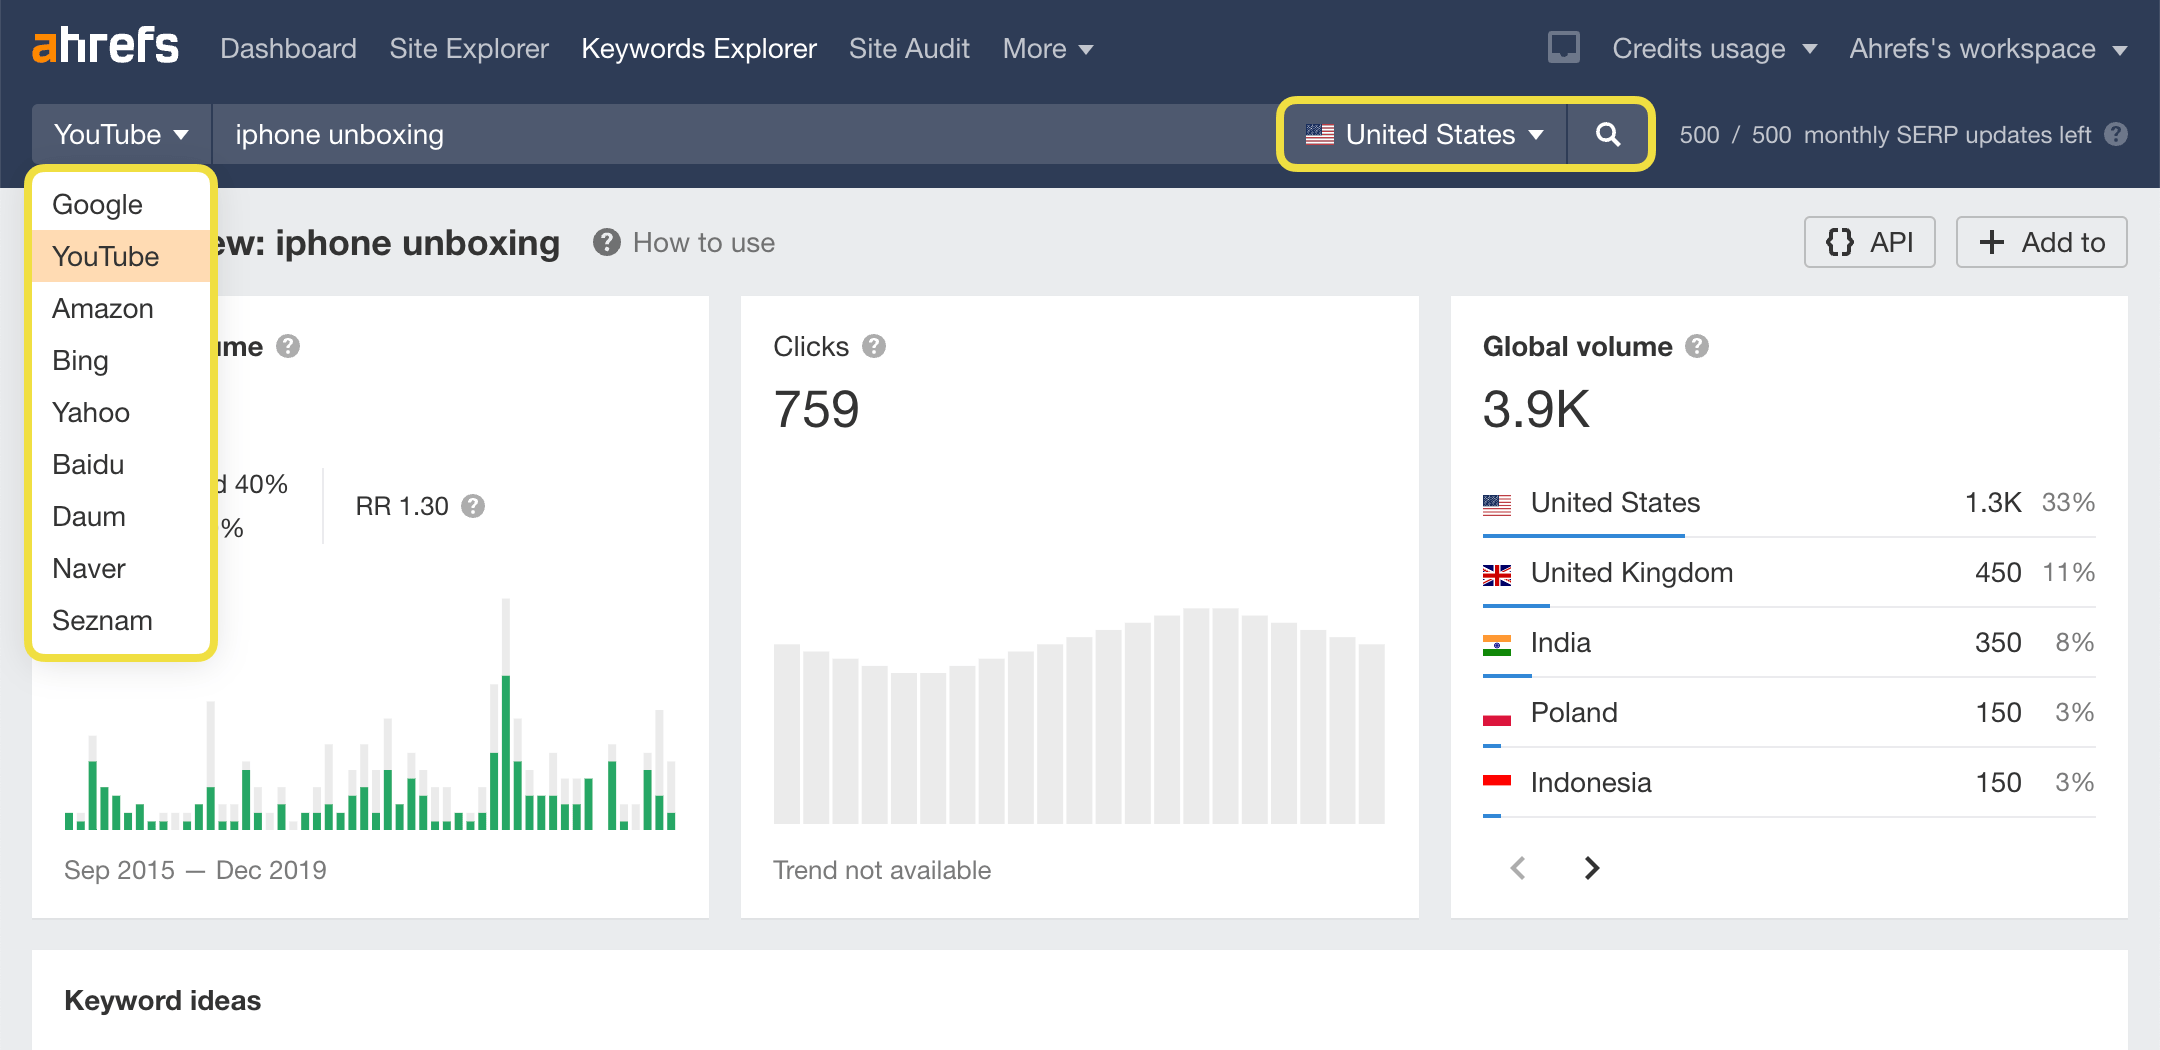This screenshot has width=2160, height=1050.
Task: Click help icon beside Global volume
Action: [x=1697, y=346]
